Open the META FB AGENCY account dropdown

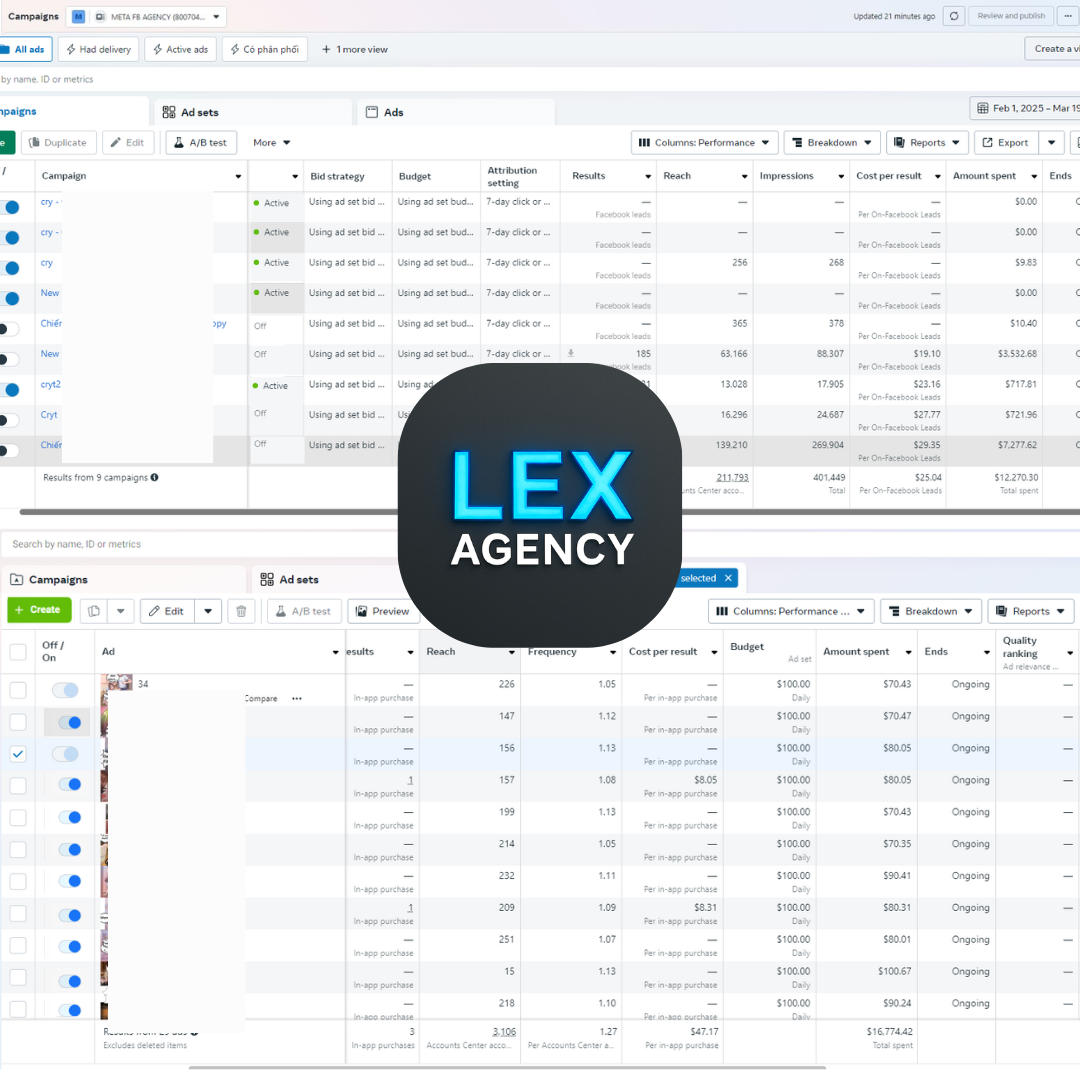[x=146, y=17]
